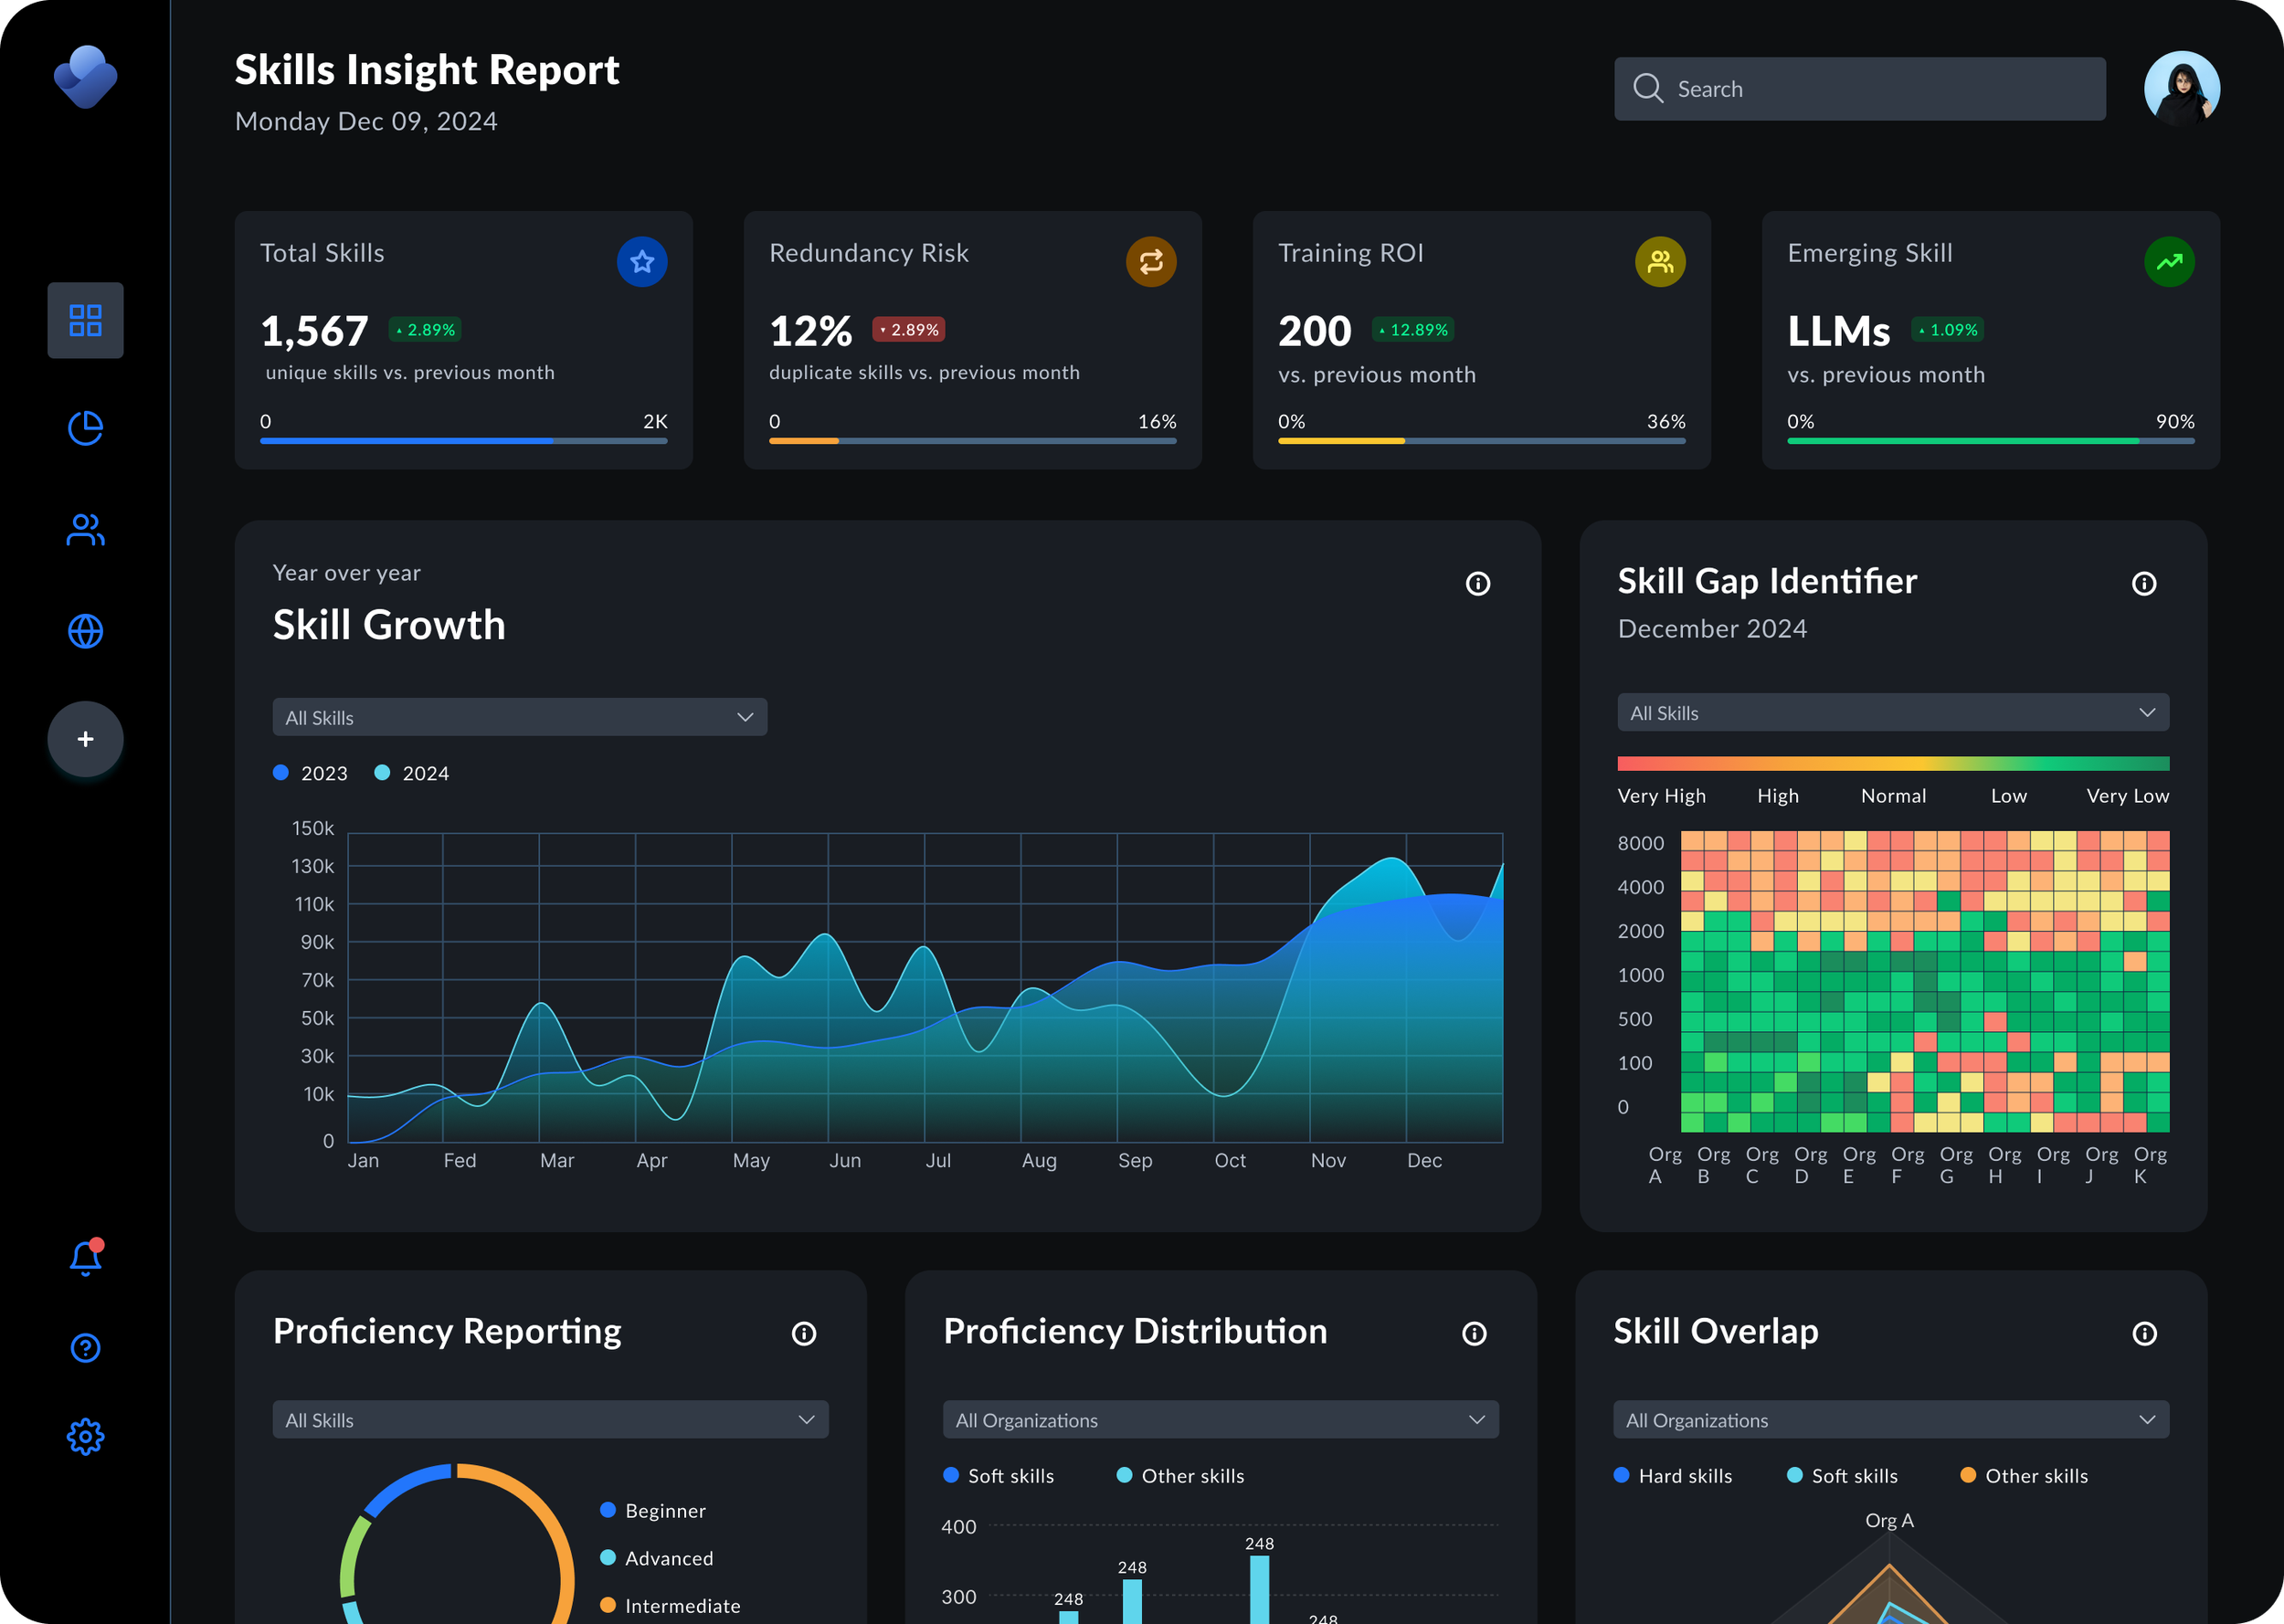This screenshot has width=2284, height=1624.
Task: Open the help question mark icon
Action: [85, 1348]
